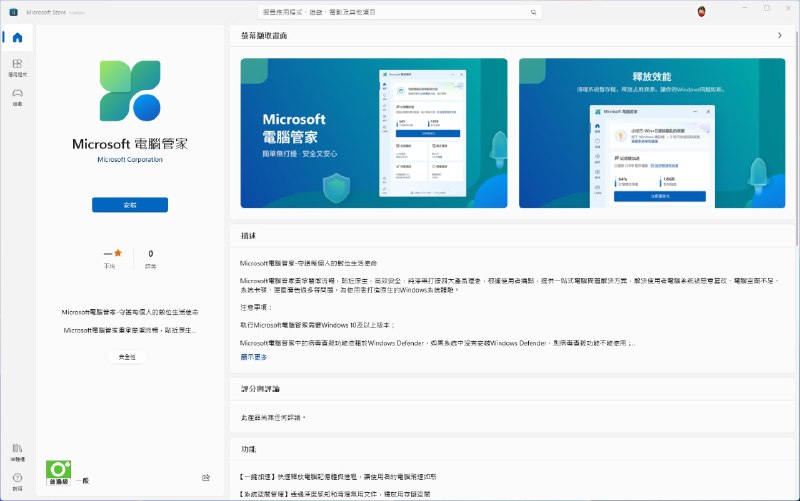This screenshot has width=800, height=501.
Task: Click the 描述 section heading
Action: (x=248, y=236)
